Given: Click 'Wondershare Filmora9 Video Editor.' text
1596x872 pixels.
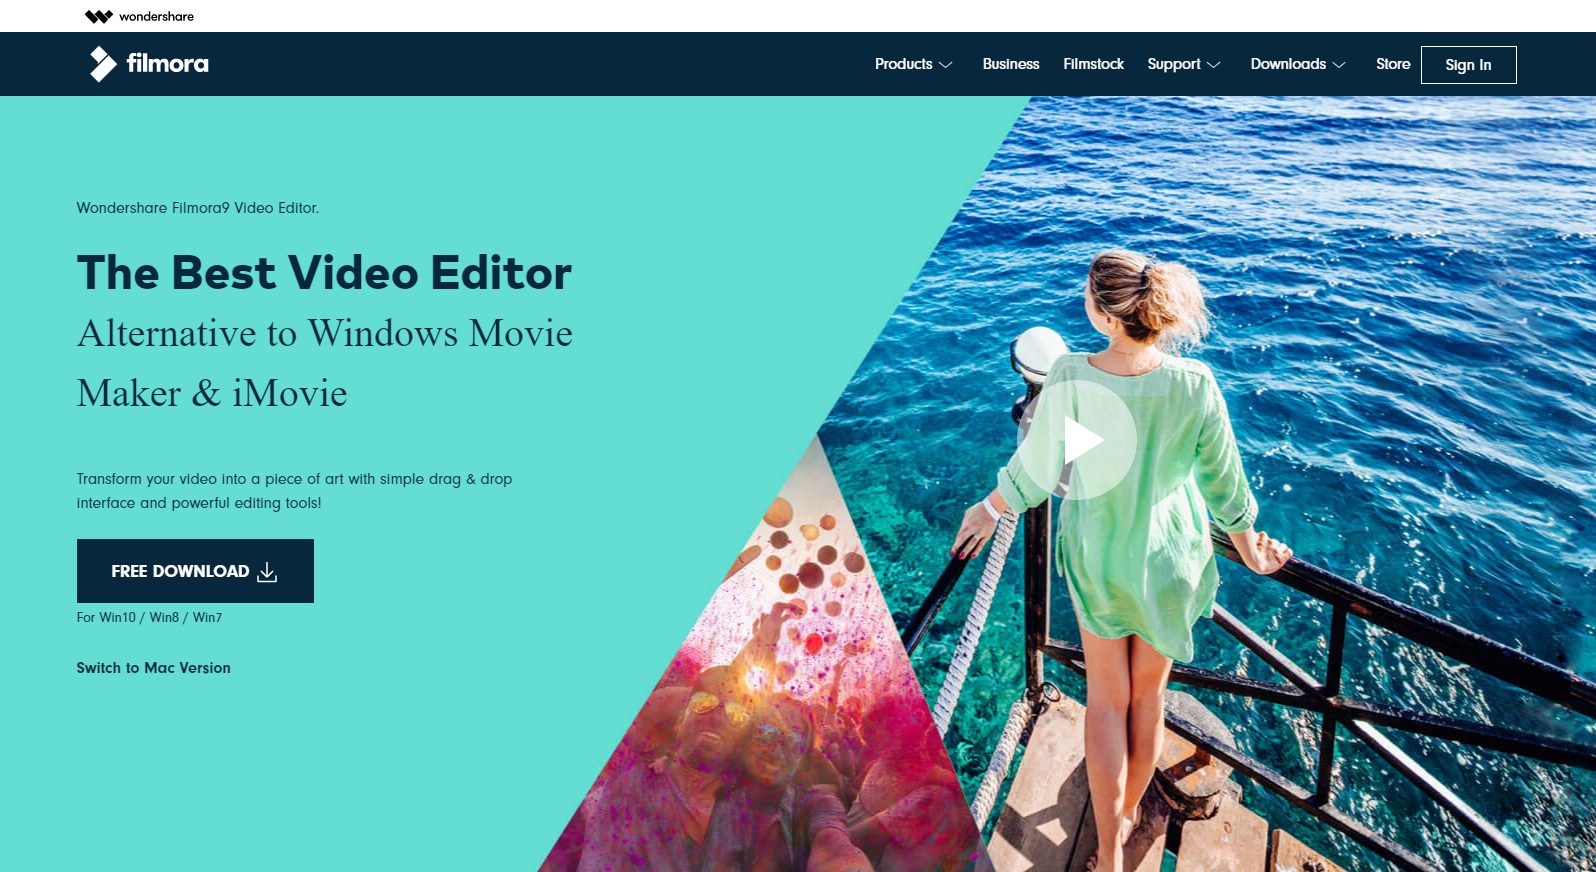Looking at the screenshot, I should coord(198,208).
